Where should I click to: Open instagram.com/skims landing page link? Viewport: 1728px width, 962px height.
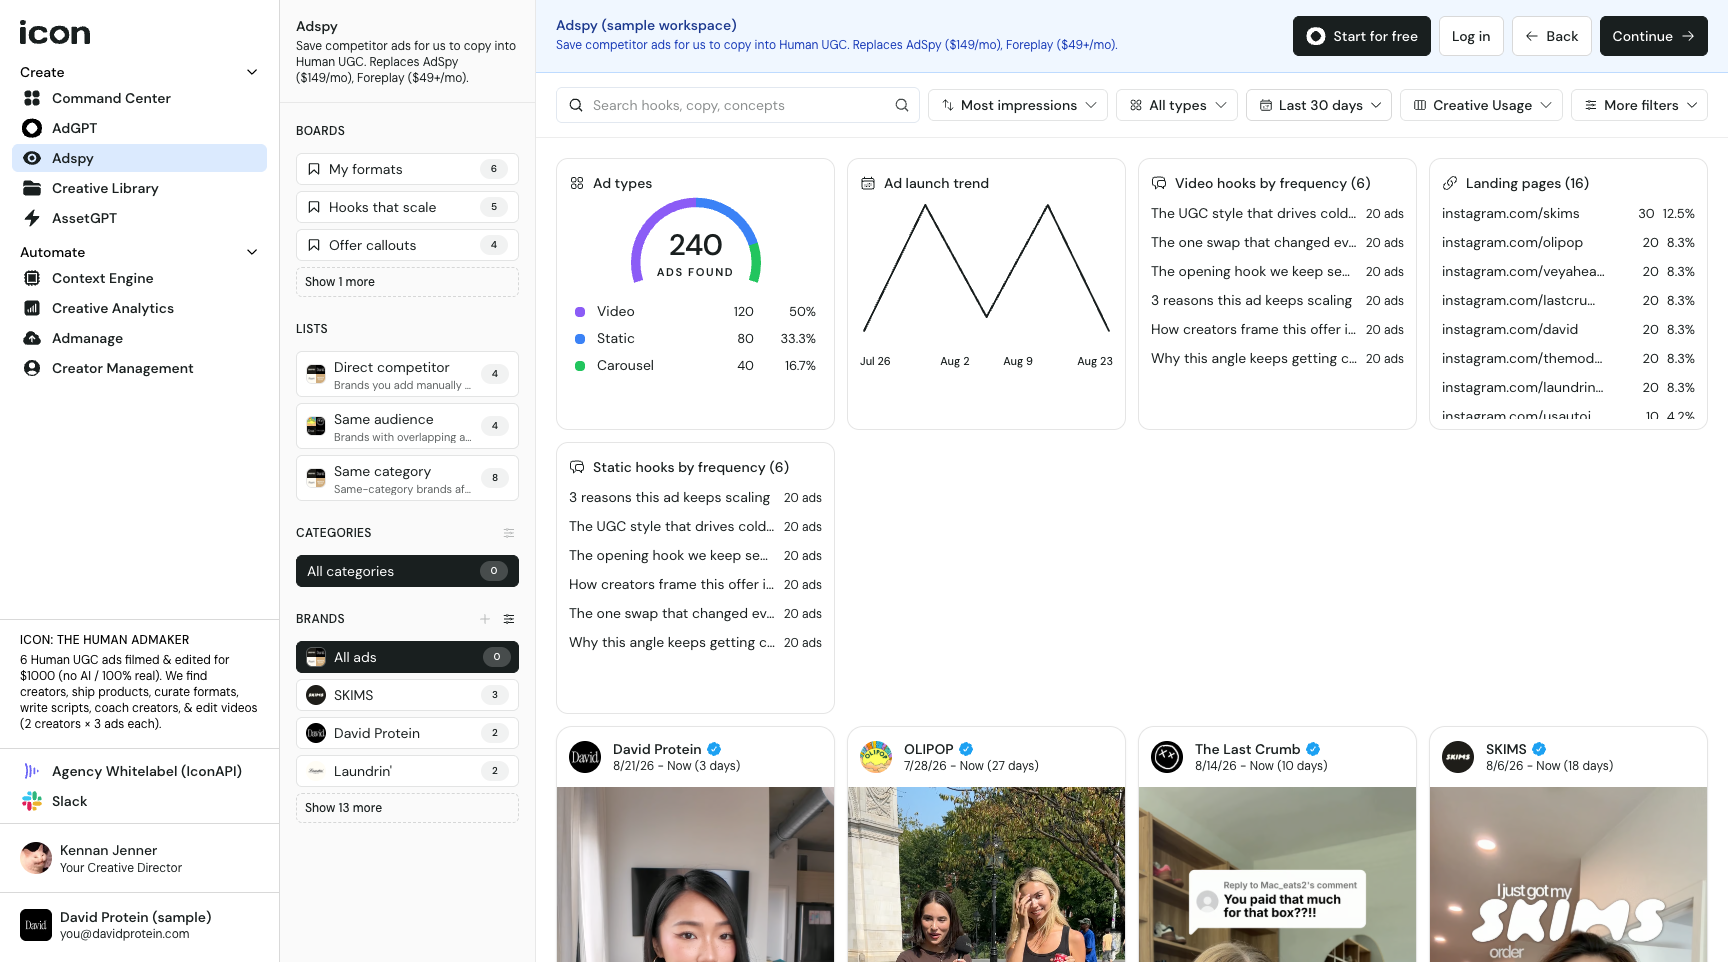coord(1511,213)
